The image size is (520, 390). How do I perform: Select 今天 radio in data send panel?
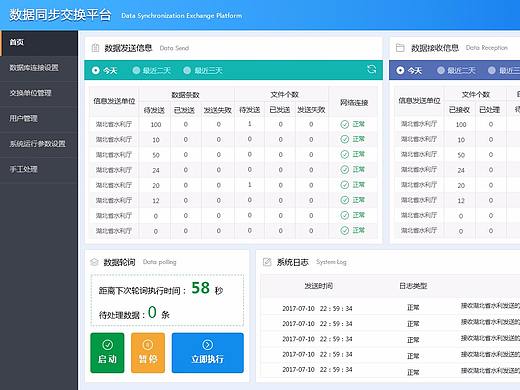96,70
